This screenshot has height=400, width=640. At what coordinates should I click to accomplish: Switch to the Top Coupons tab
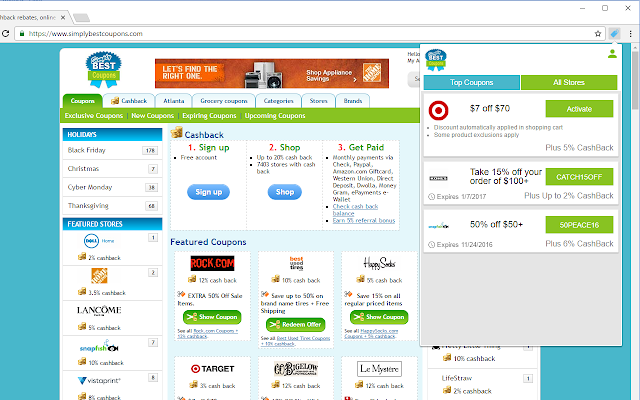(x=471, y=82)
